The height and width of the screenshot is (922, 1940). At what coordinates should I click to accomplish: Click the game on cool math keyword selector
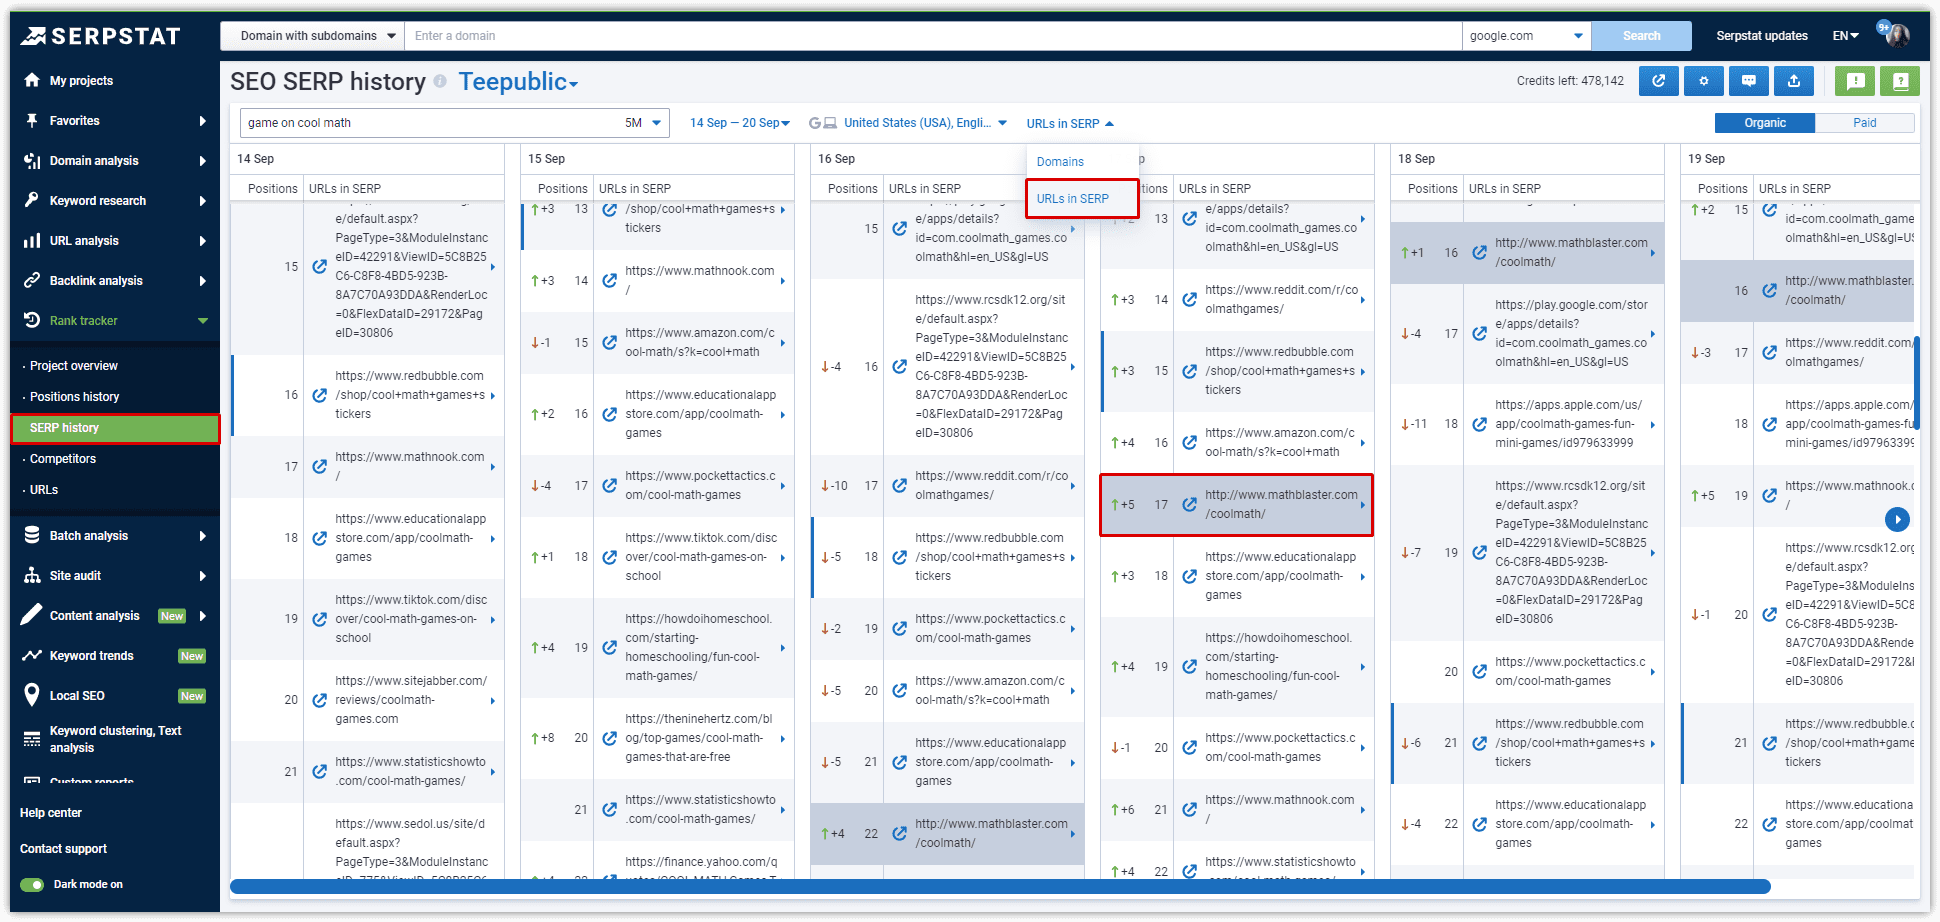pyautogui.click(x=454, y=123)
